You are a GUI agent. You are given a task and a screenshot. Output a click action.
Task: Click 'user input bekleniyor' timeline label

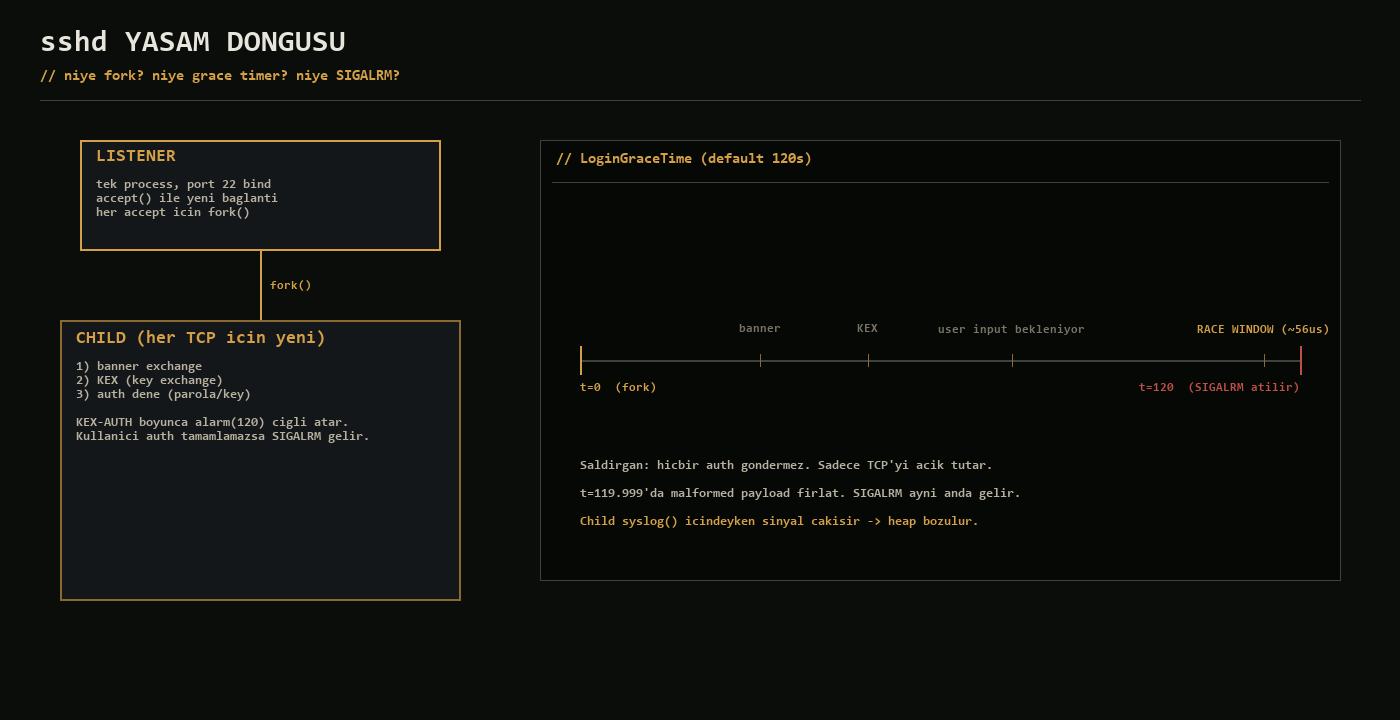point(1011,329)
